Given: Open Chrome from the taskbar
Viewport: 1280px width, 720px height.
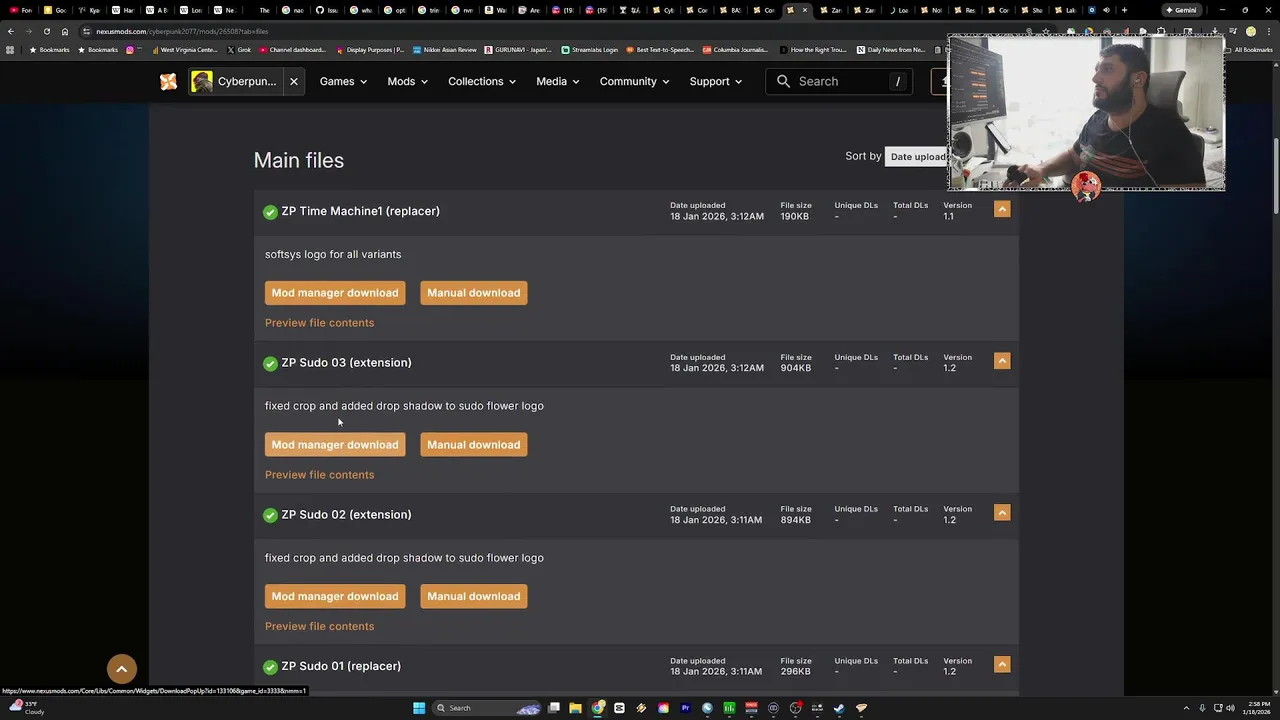Looking at the screenshot, I should [597, 708].
